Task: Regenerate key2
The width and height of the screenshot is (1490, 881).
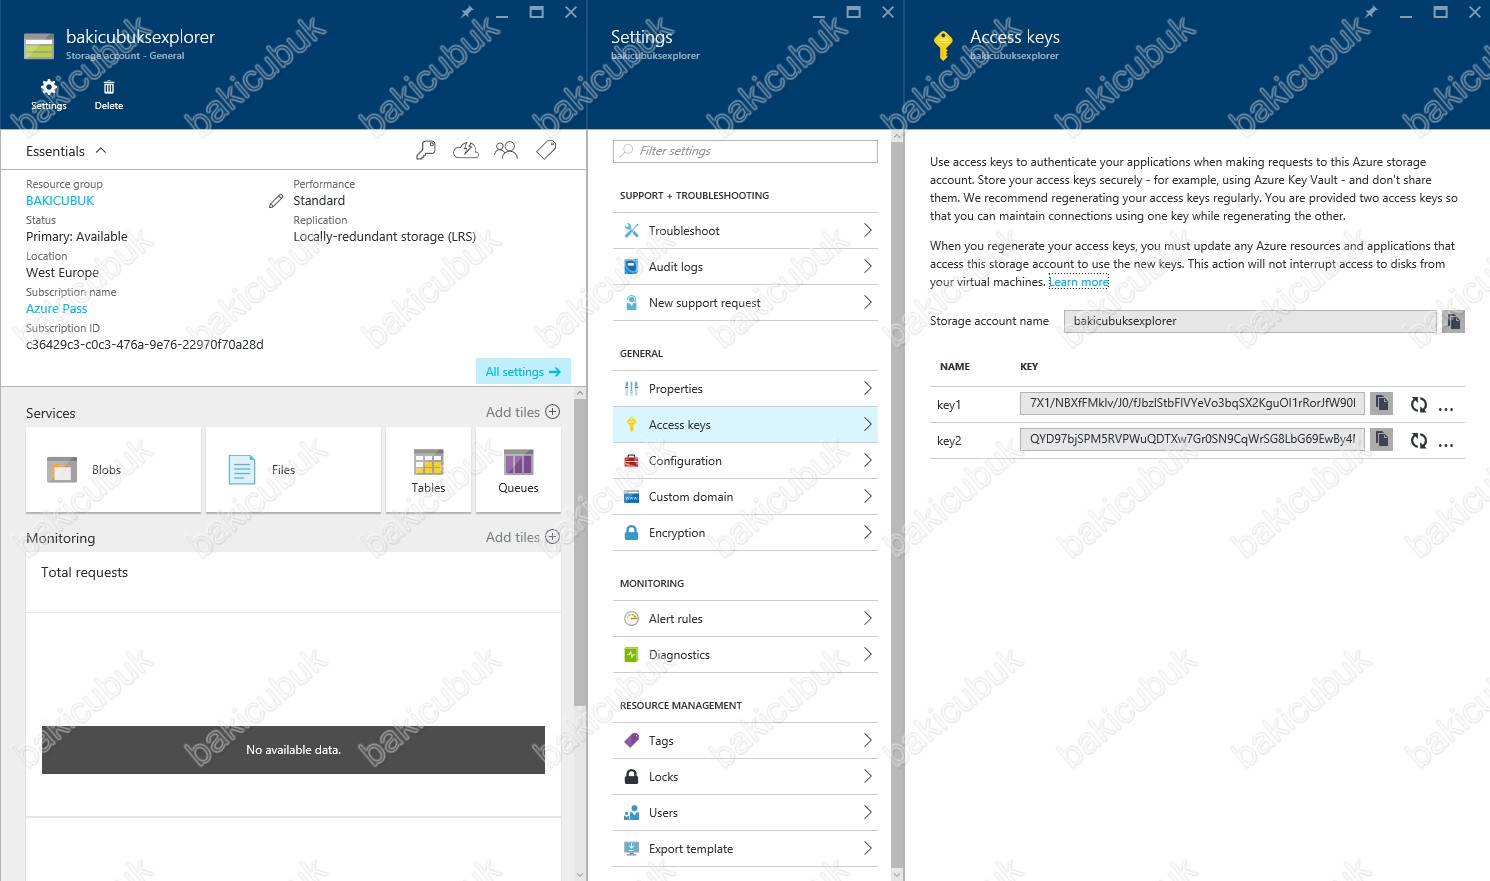Action: [x=1419, y=441]
